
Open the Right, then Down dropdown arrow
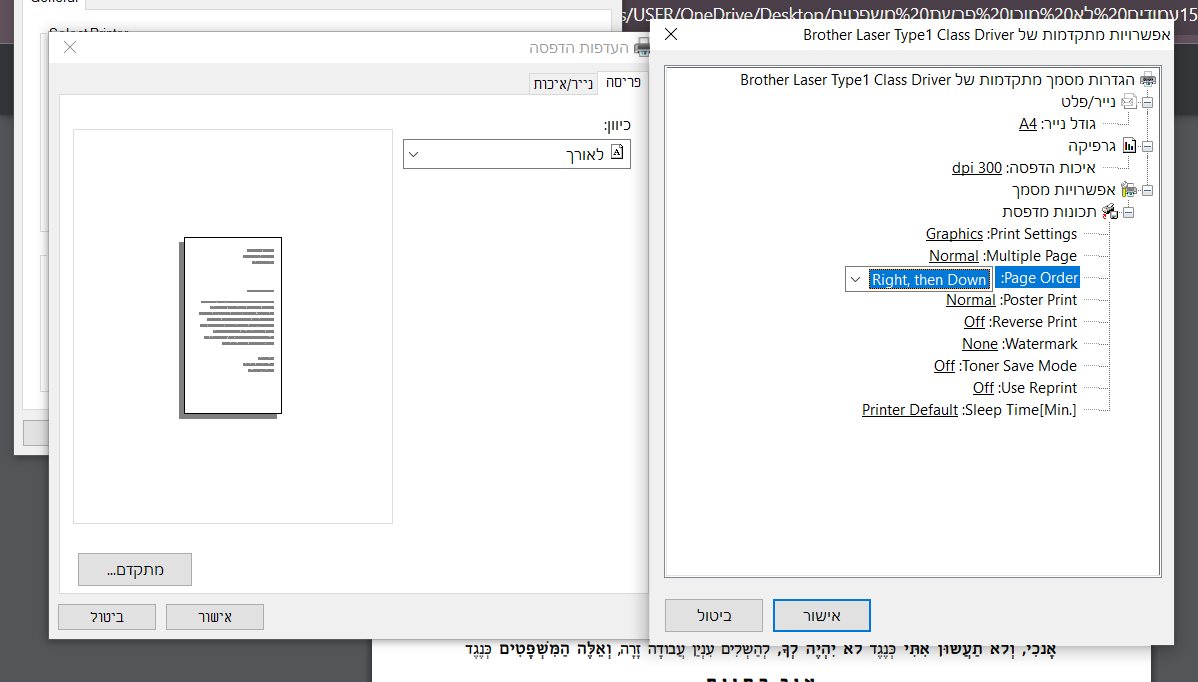tap(856, 280)
